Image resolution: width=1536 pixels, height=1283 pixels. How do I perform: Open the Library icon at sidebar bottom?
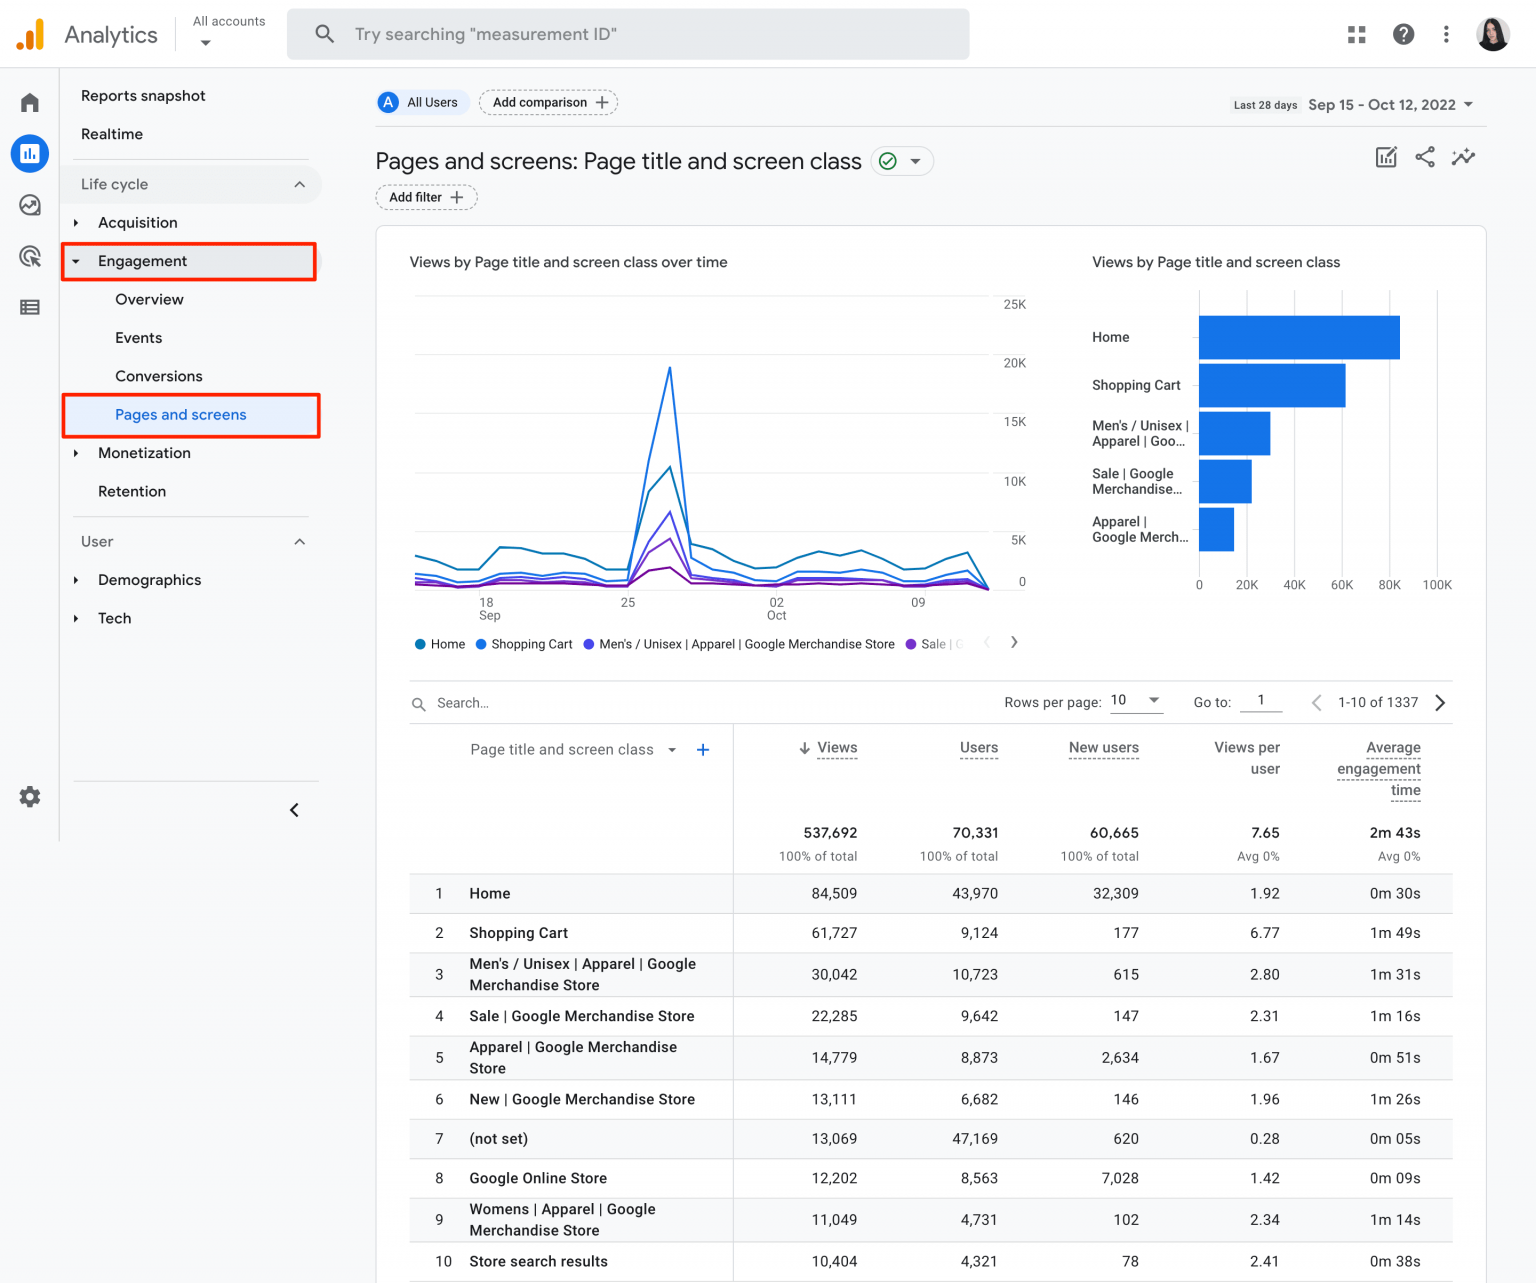coord(29,307)
